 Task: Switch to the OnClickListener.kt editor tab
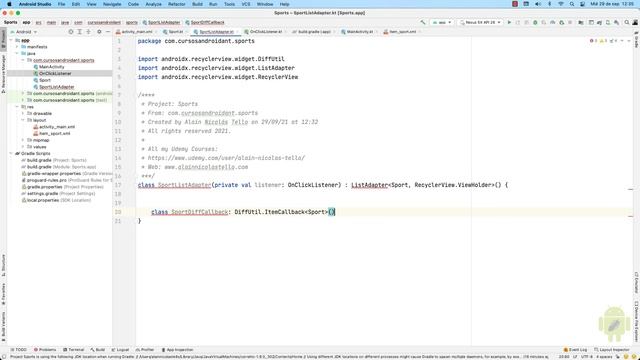pyautogui.click(x=266, y=32)
